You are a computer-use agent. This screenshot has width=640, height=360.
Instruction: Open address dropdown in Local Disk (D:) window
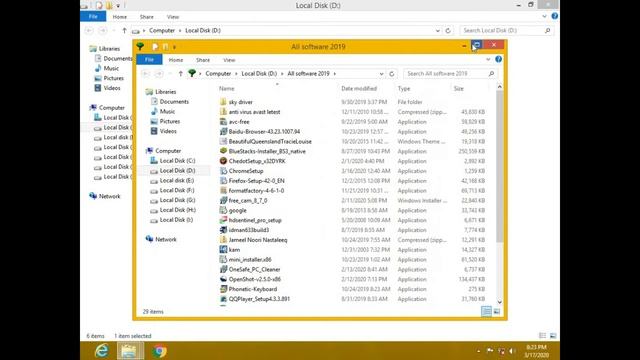coord(438,31)
